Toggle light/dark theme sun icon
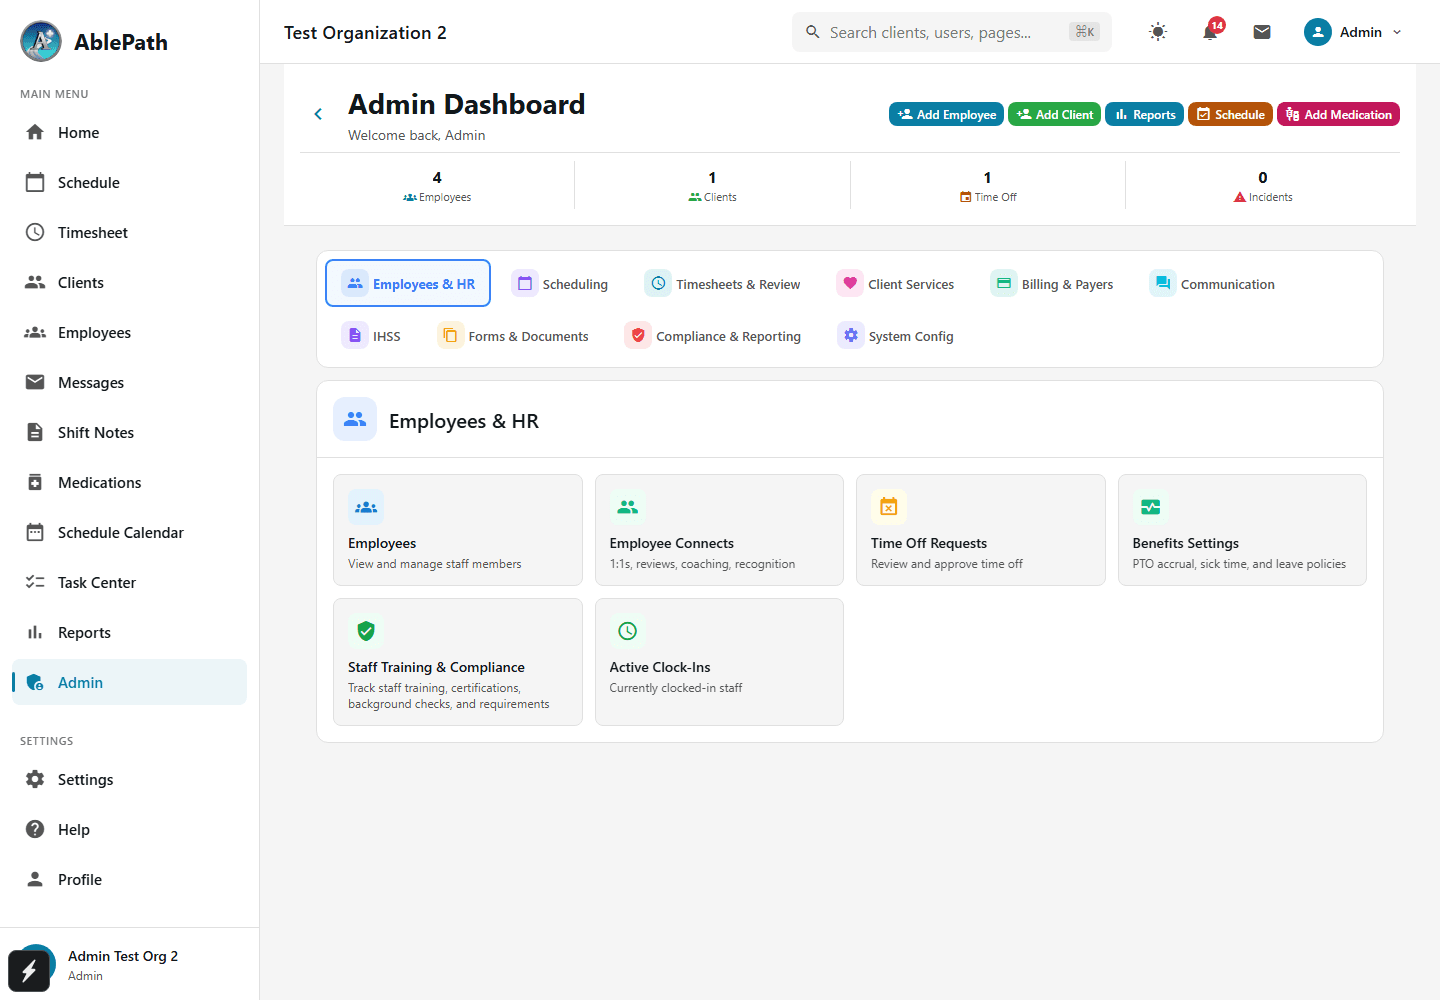The height and width of the screenshot is (1000, 1440). click(1158, 32)
